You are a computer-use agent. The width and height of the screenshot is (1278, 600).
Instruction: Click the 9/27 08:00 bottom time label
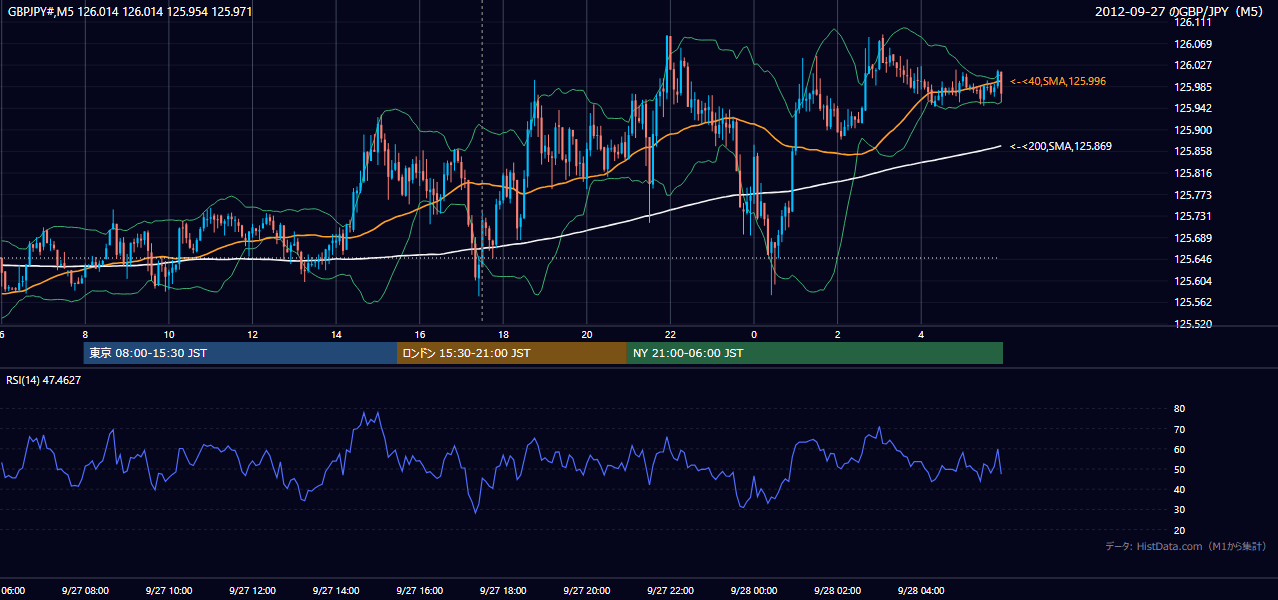point(85,591)
